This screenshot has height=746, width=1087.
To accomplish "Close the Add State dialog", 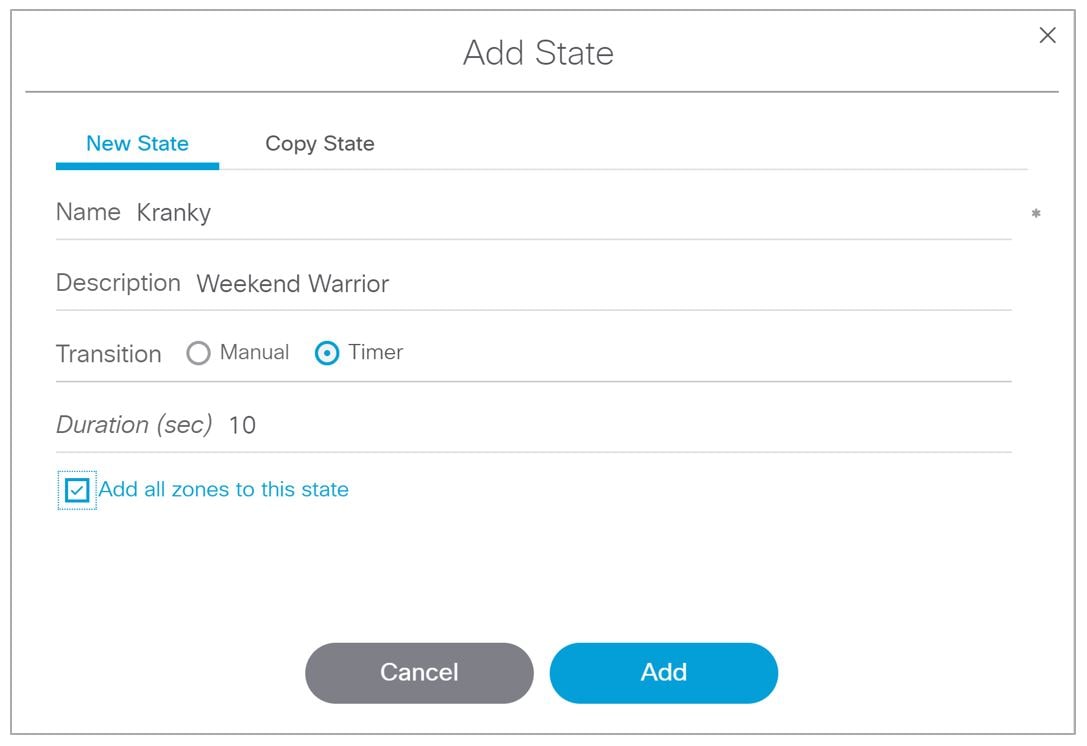I will click(x=1047, y=35).
